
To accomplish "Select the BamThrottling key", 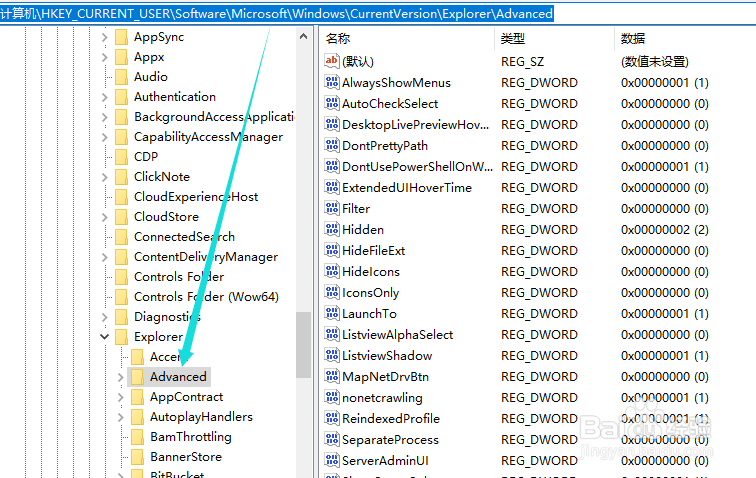I will pyautogui.click(x=190, y=437).
